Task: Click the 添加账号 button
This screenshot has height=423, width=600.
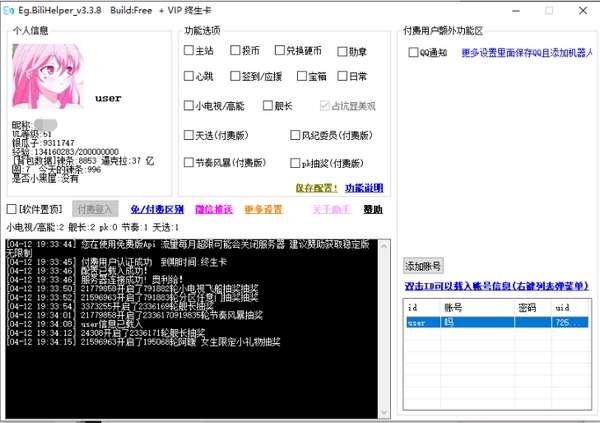Action: coord(423,266)
